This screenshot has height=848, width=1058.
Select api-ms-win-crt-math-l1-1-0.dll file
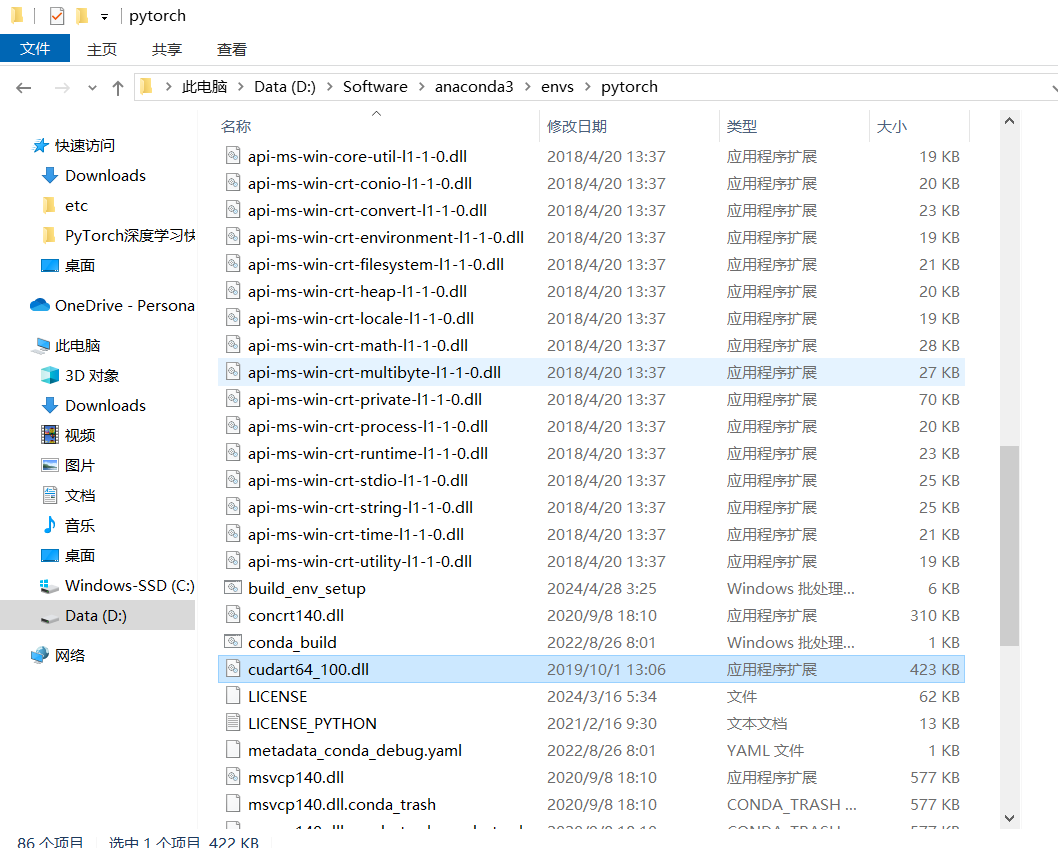pos(591,345)
